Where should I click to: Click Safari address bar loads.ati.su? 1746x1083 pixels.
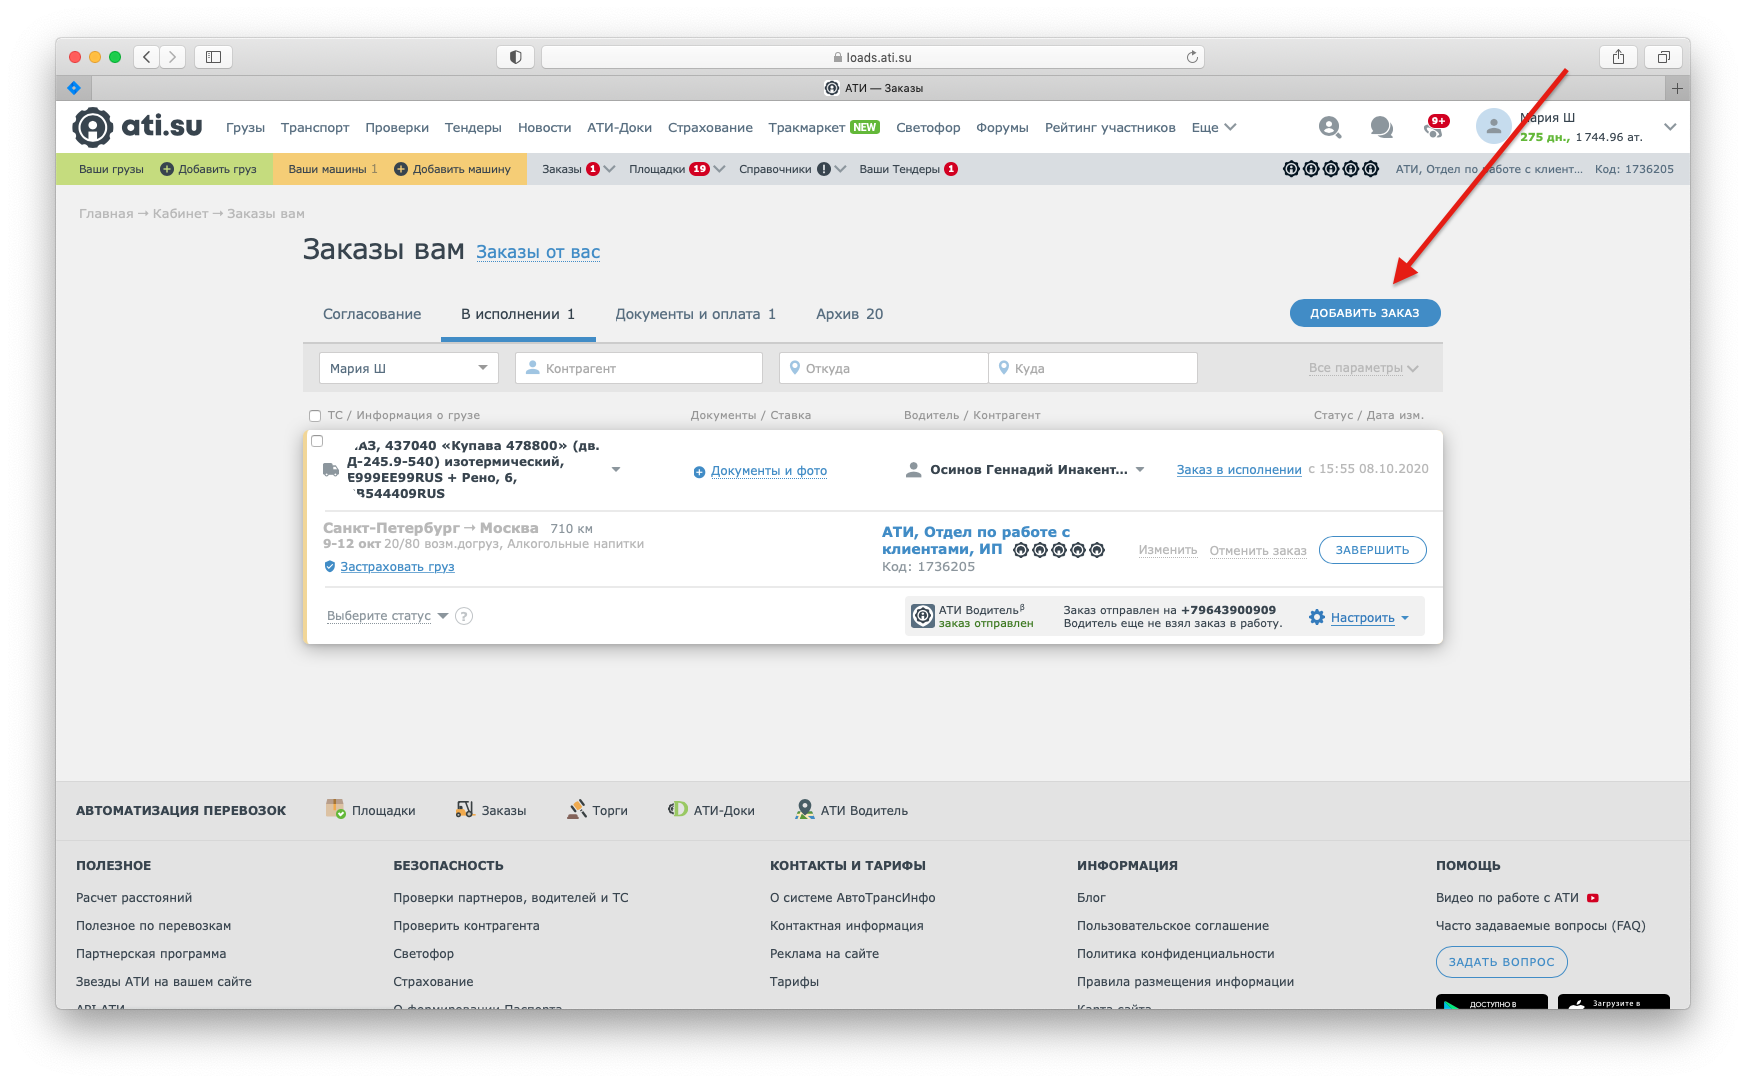pos(872,57)
